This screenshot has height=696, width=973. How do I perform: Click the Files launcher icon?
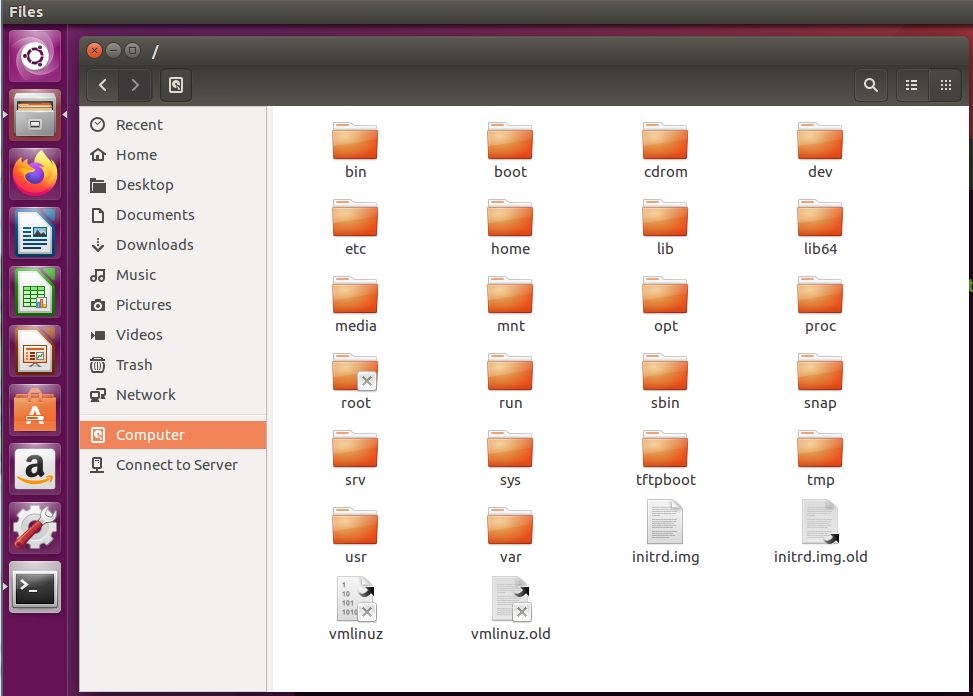pos(35,115)
